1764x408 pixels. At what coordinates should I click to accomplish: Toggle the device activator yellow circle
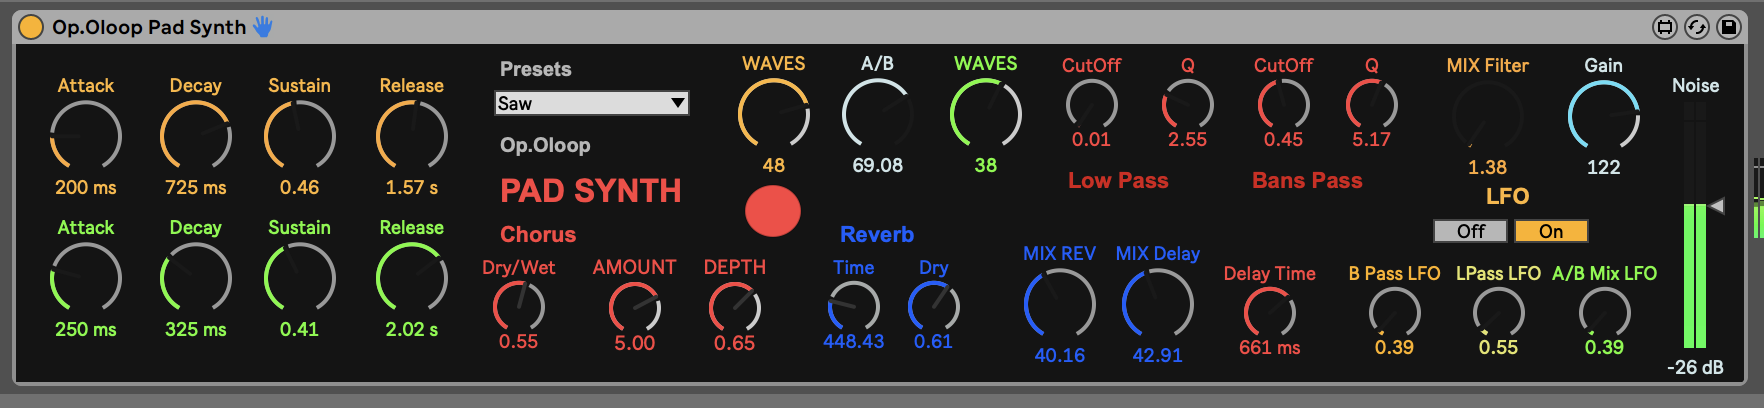31,27
